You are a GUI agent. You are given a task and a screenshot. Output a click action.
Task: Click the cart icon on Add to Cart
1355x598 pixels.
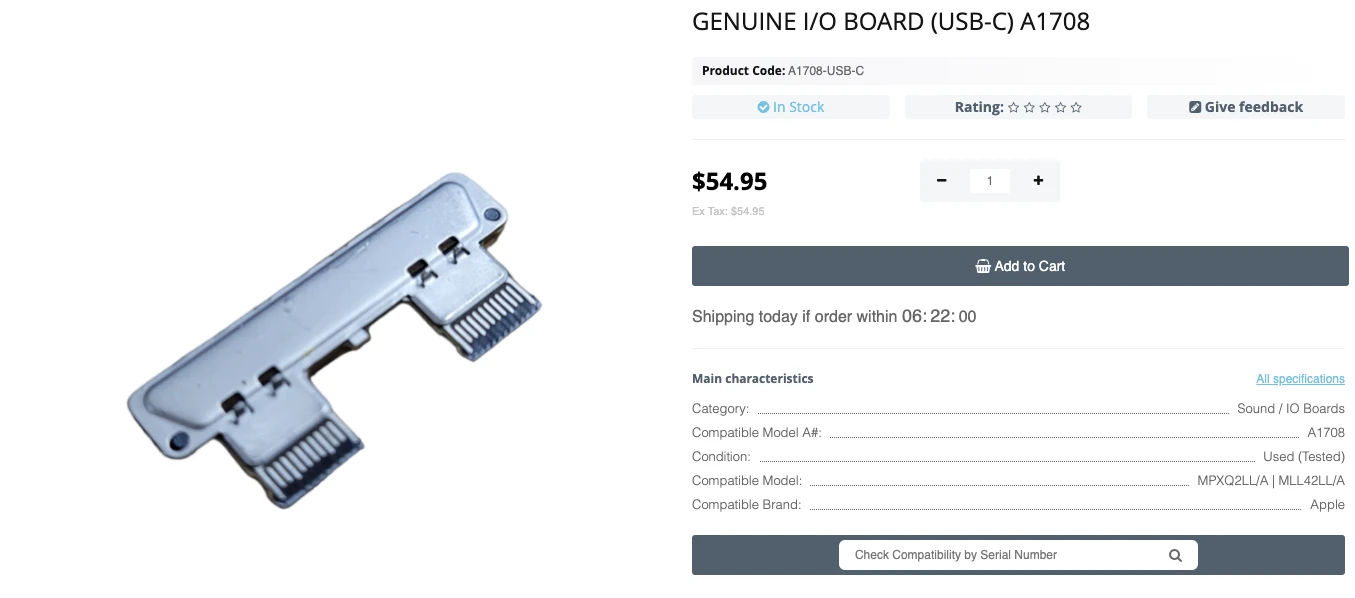[x=983, y=266]
